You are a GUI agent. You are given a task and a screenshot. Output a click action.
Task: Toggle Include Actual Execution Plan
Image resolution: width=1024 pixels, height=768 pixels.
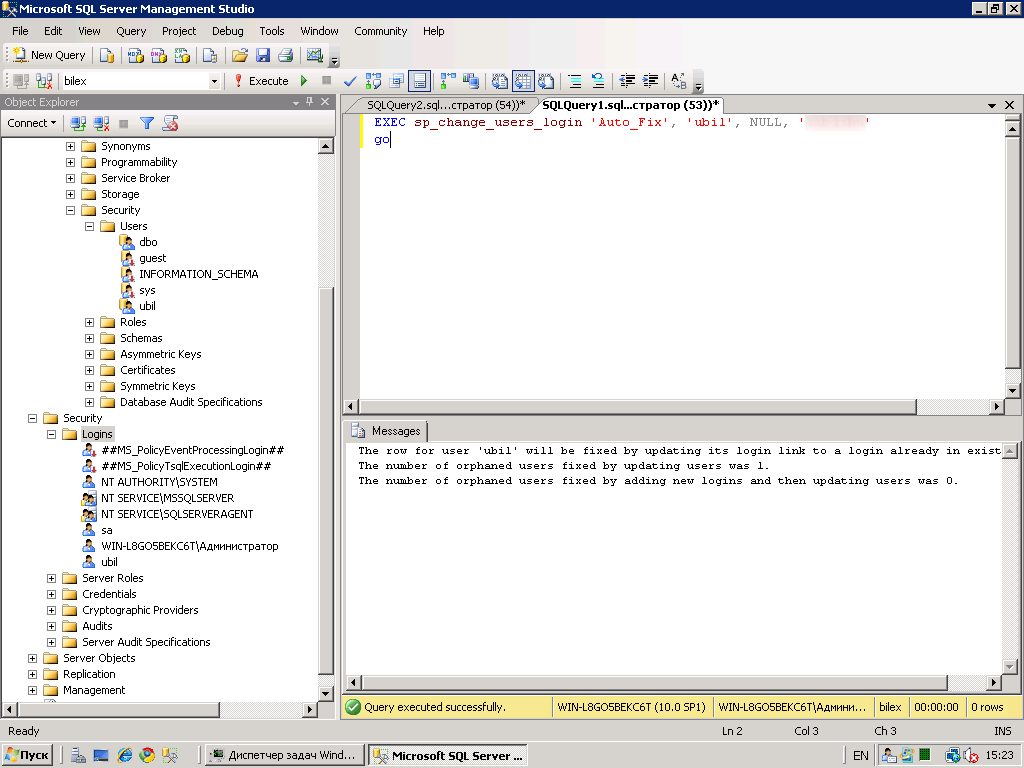(x=448, y=81)
